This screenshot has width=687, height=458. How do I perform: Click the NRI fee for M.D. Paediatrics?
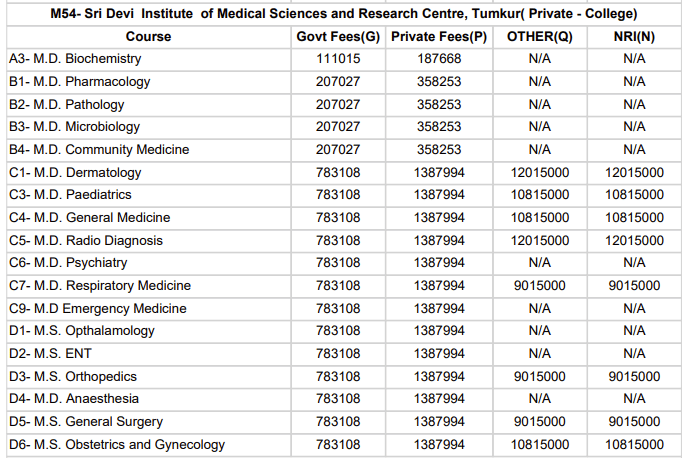[x=634, y=195]
